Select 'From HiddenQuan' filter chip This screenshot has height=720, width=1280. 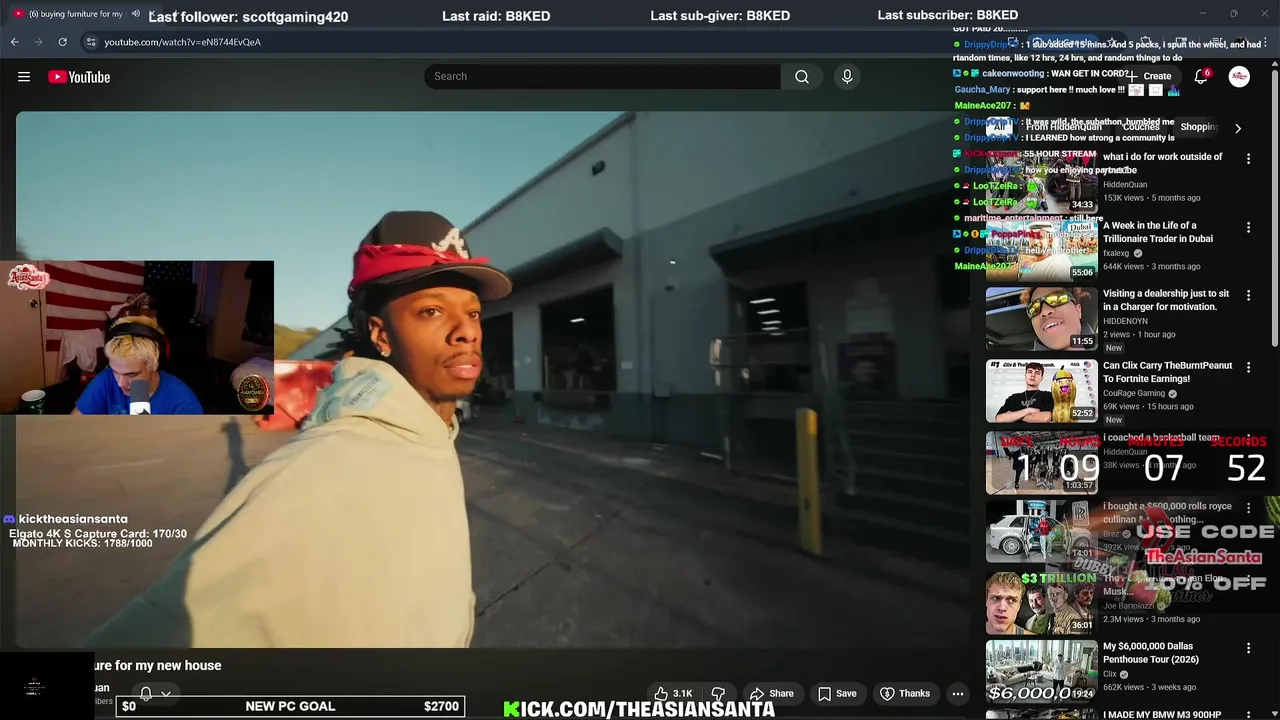coord(1064,127)
